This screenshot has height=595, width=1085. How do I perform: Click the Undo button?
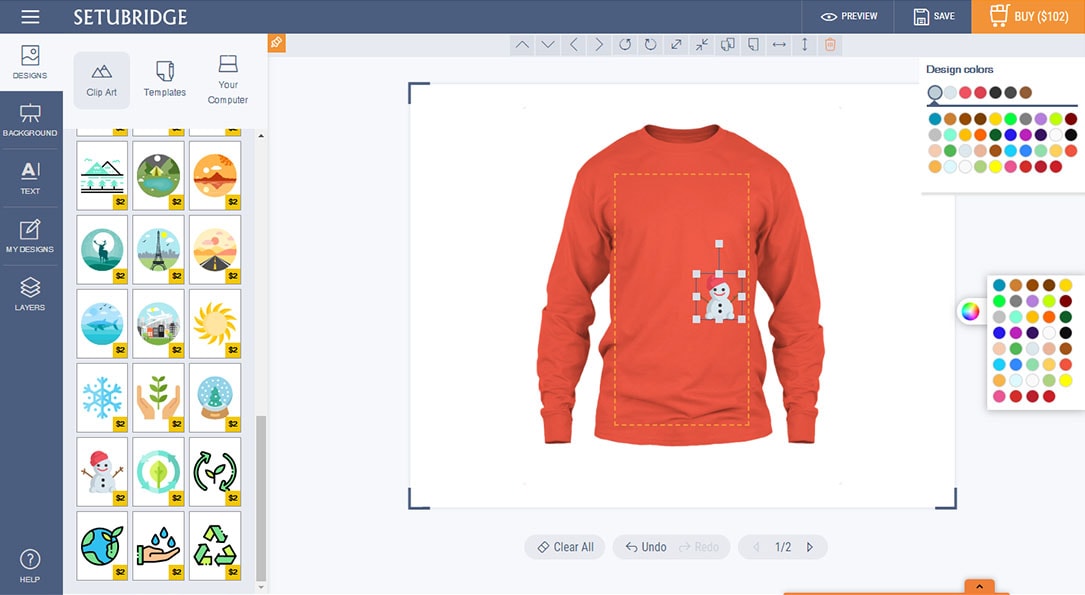[x=646, y=547]
